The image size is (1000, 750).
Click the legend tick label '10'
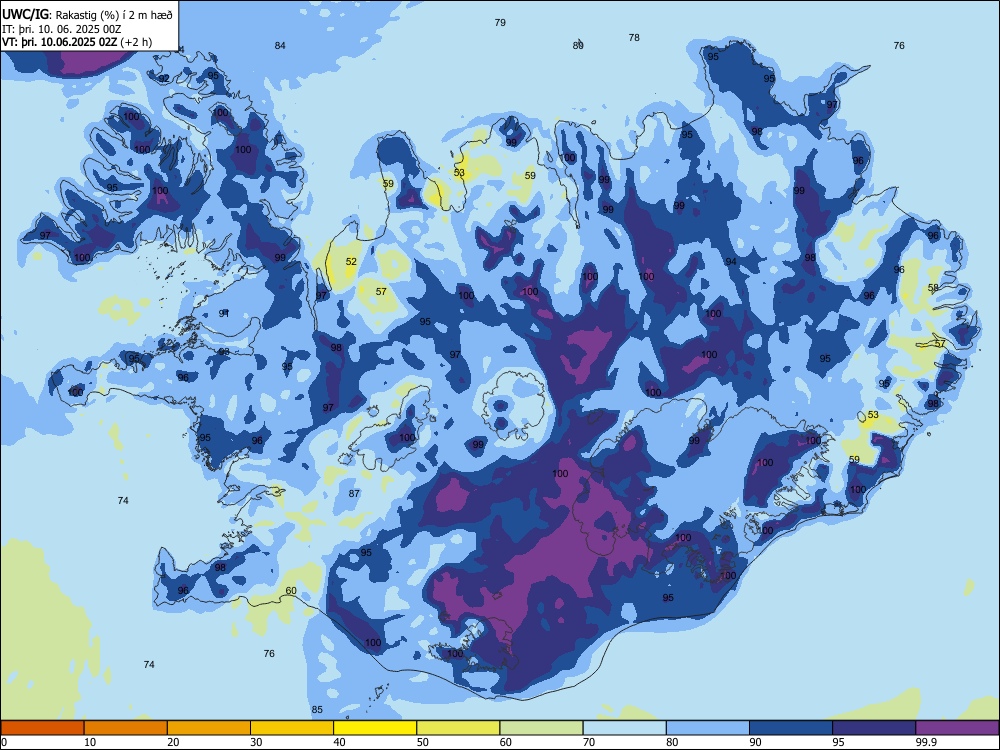point(90,742)
